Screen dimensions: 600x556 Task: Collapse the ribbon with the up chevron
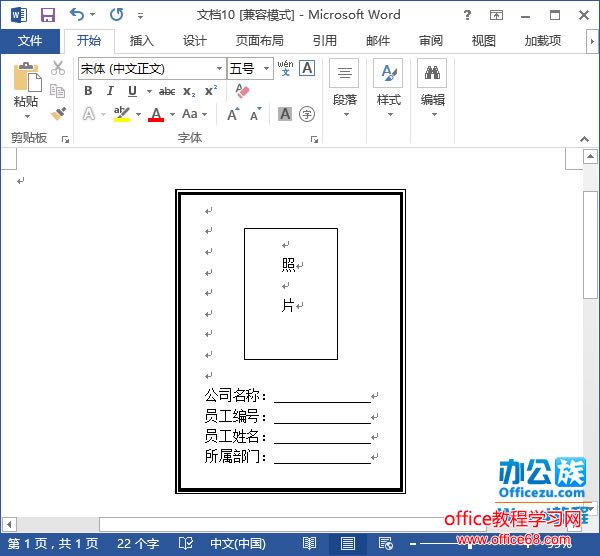(584, 139)
